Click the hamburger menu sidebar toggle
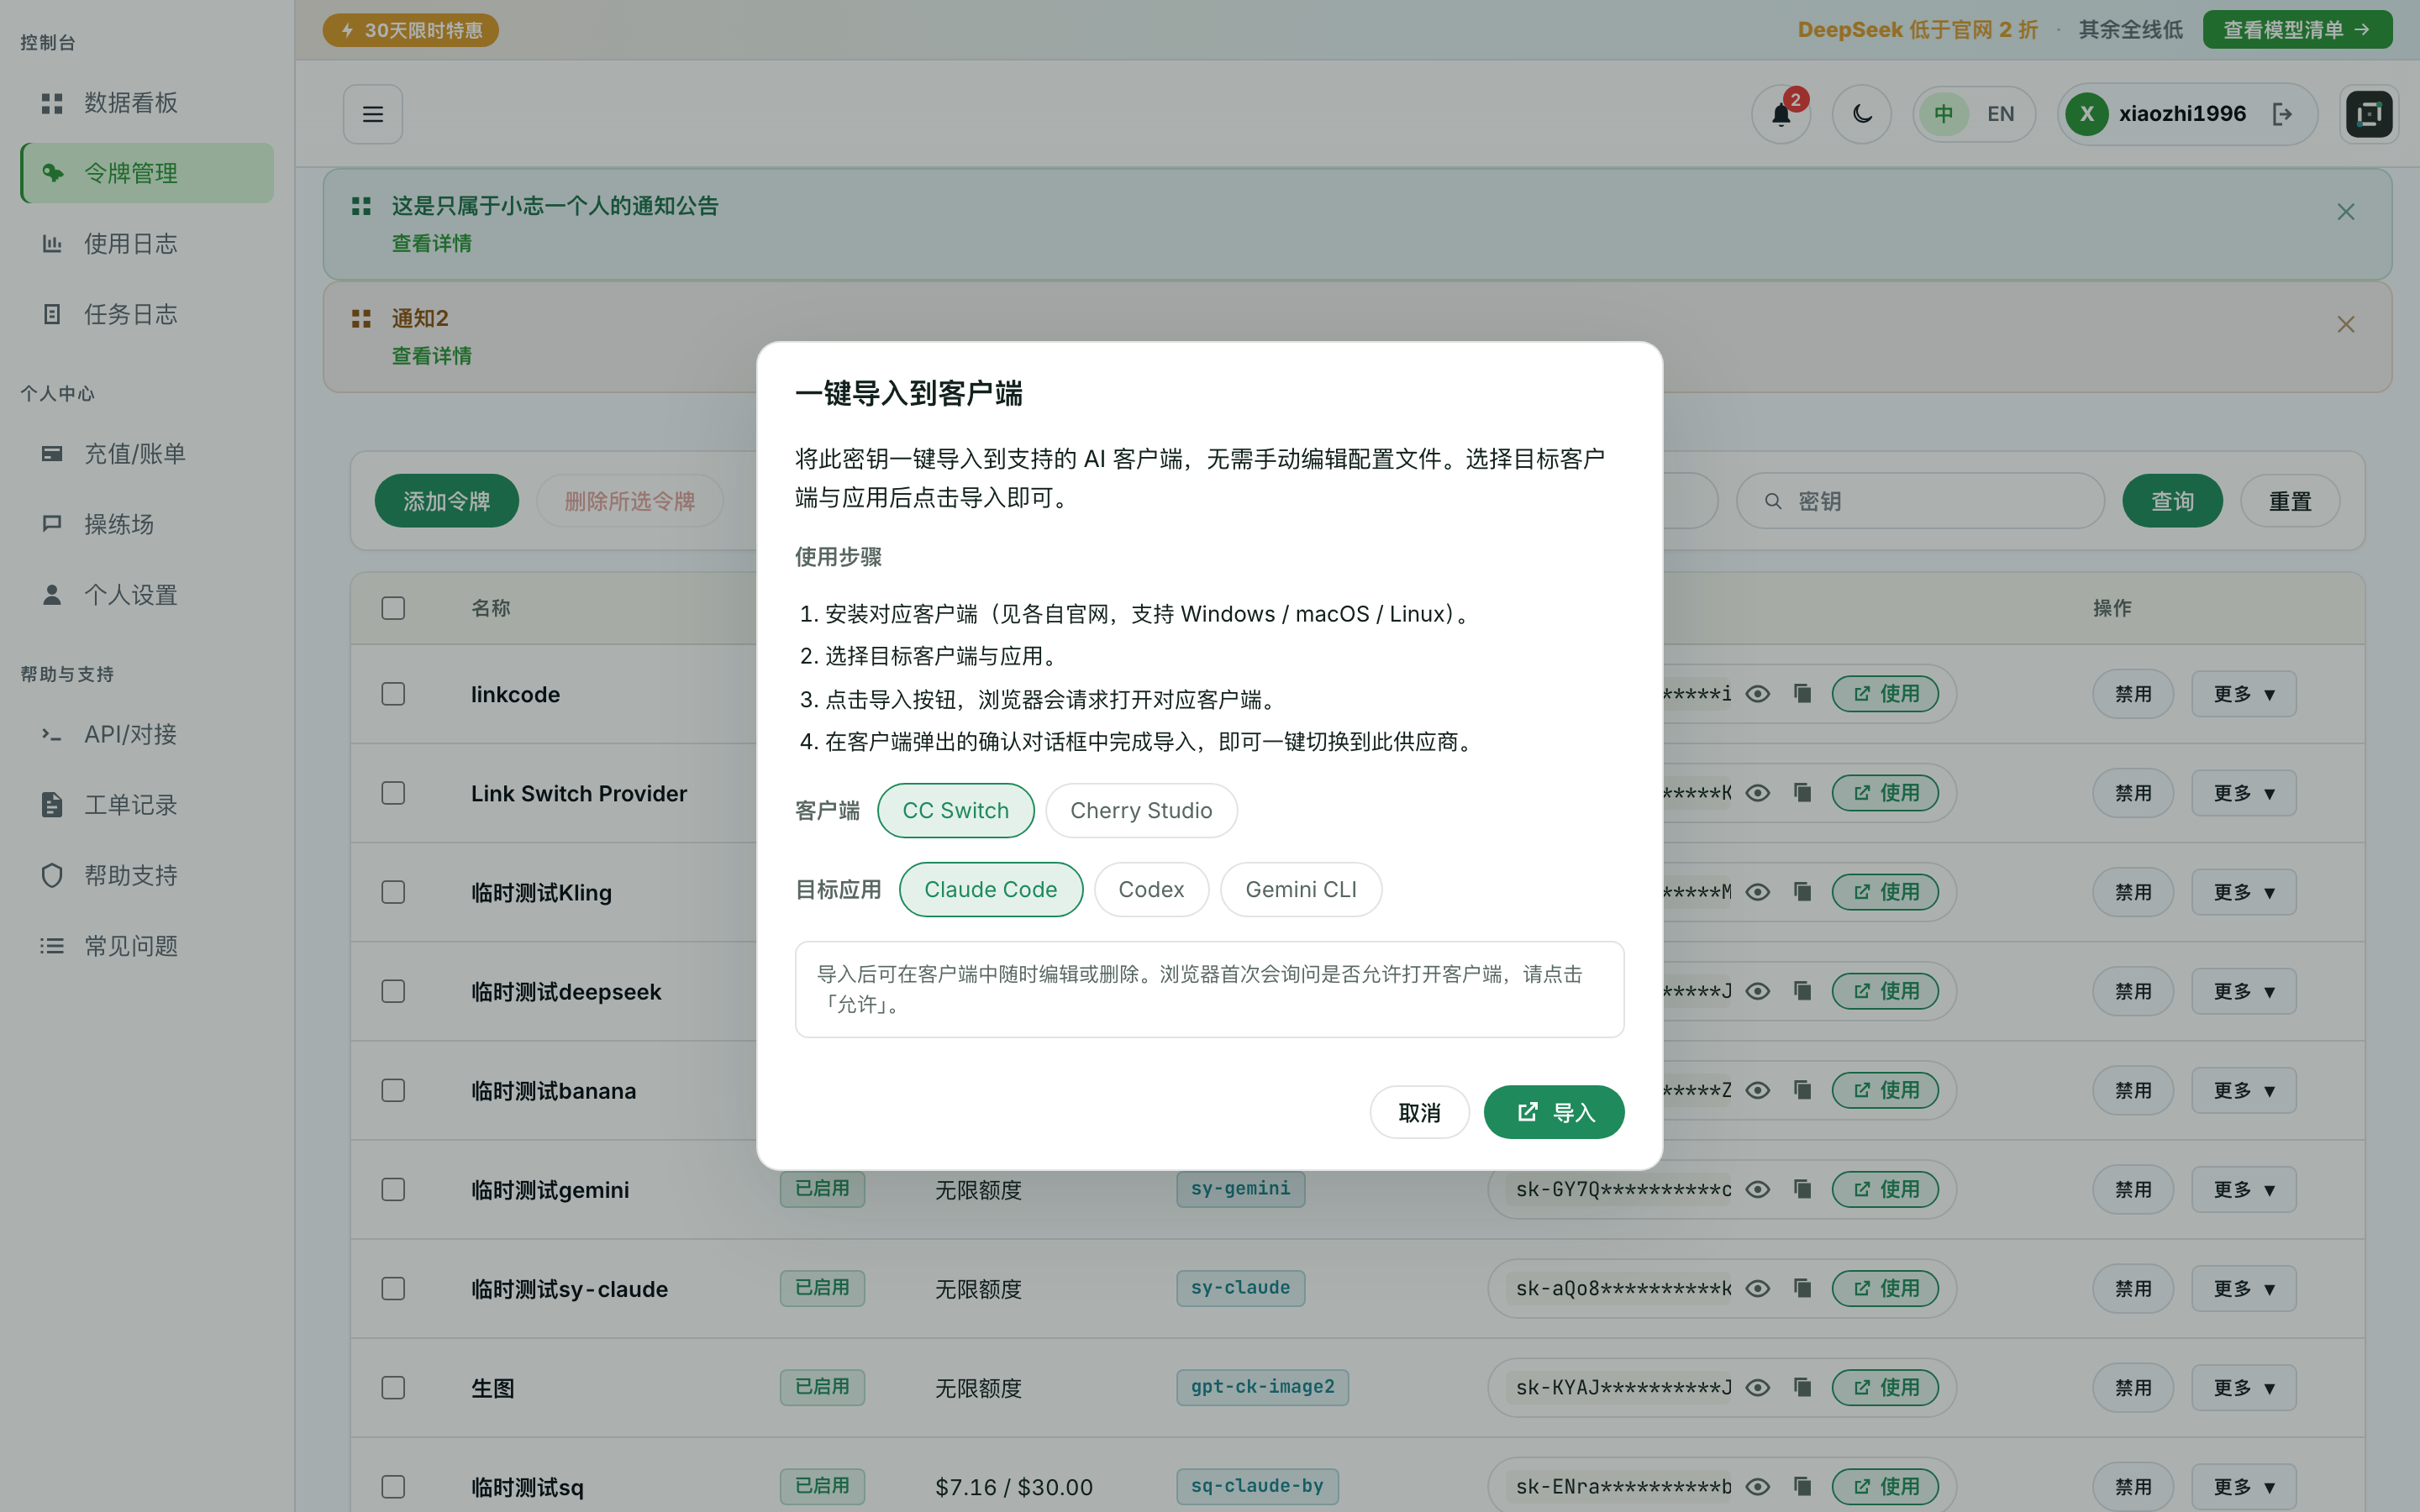 [x=373, y=114]
